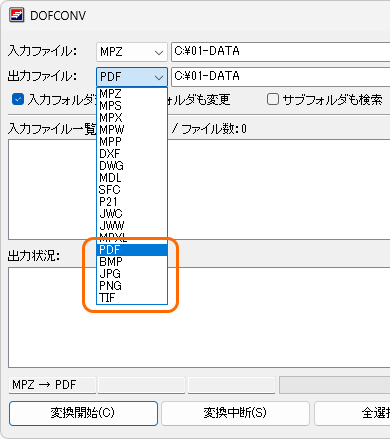Click the output file path field C:¥01-DATA

(280, 77)
